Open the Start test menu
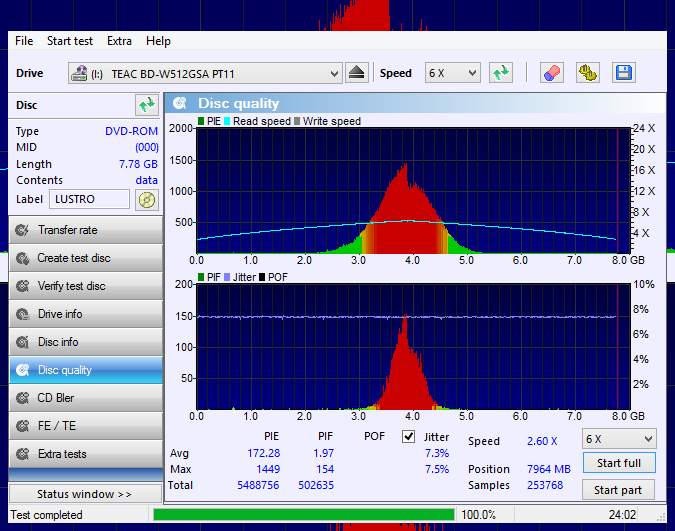Screen dimensions: 675x531 70,41
